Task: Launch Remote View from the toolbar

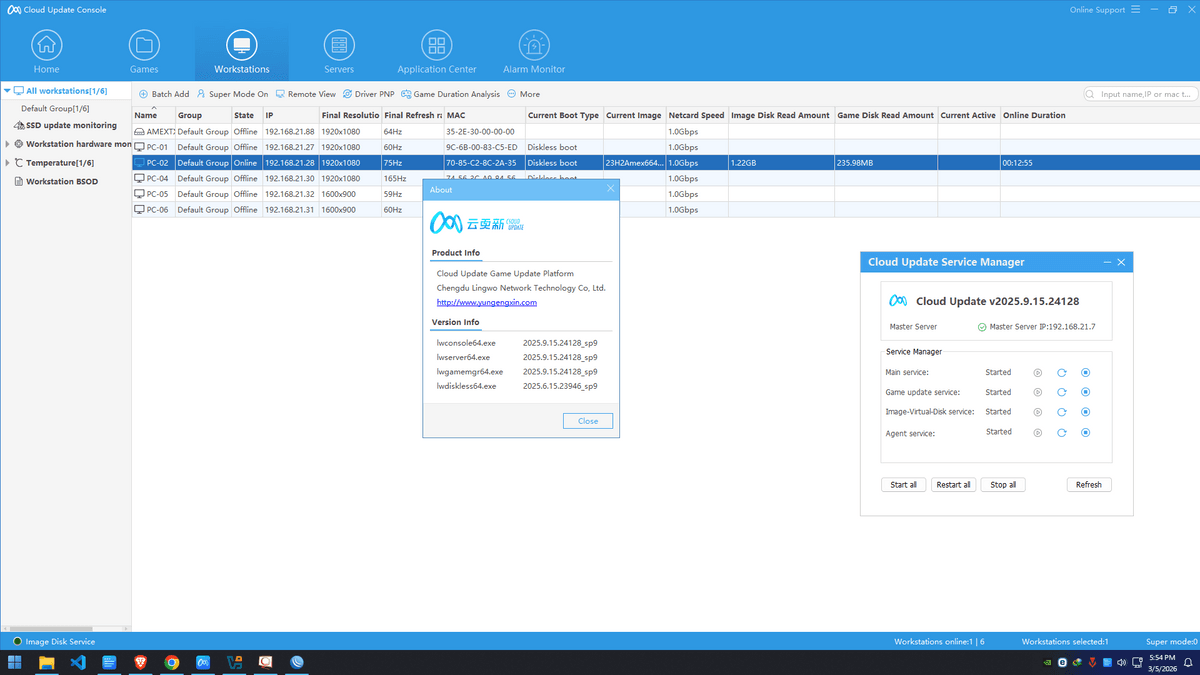Action: 281,94
